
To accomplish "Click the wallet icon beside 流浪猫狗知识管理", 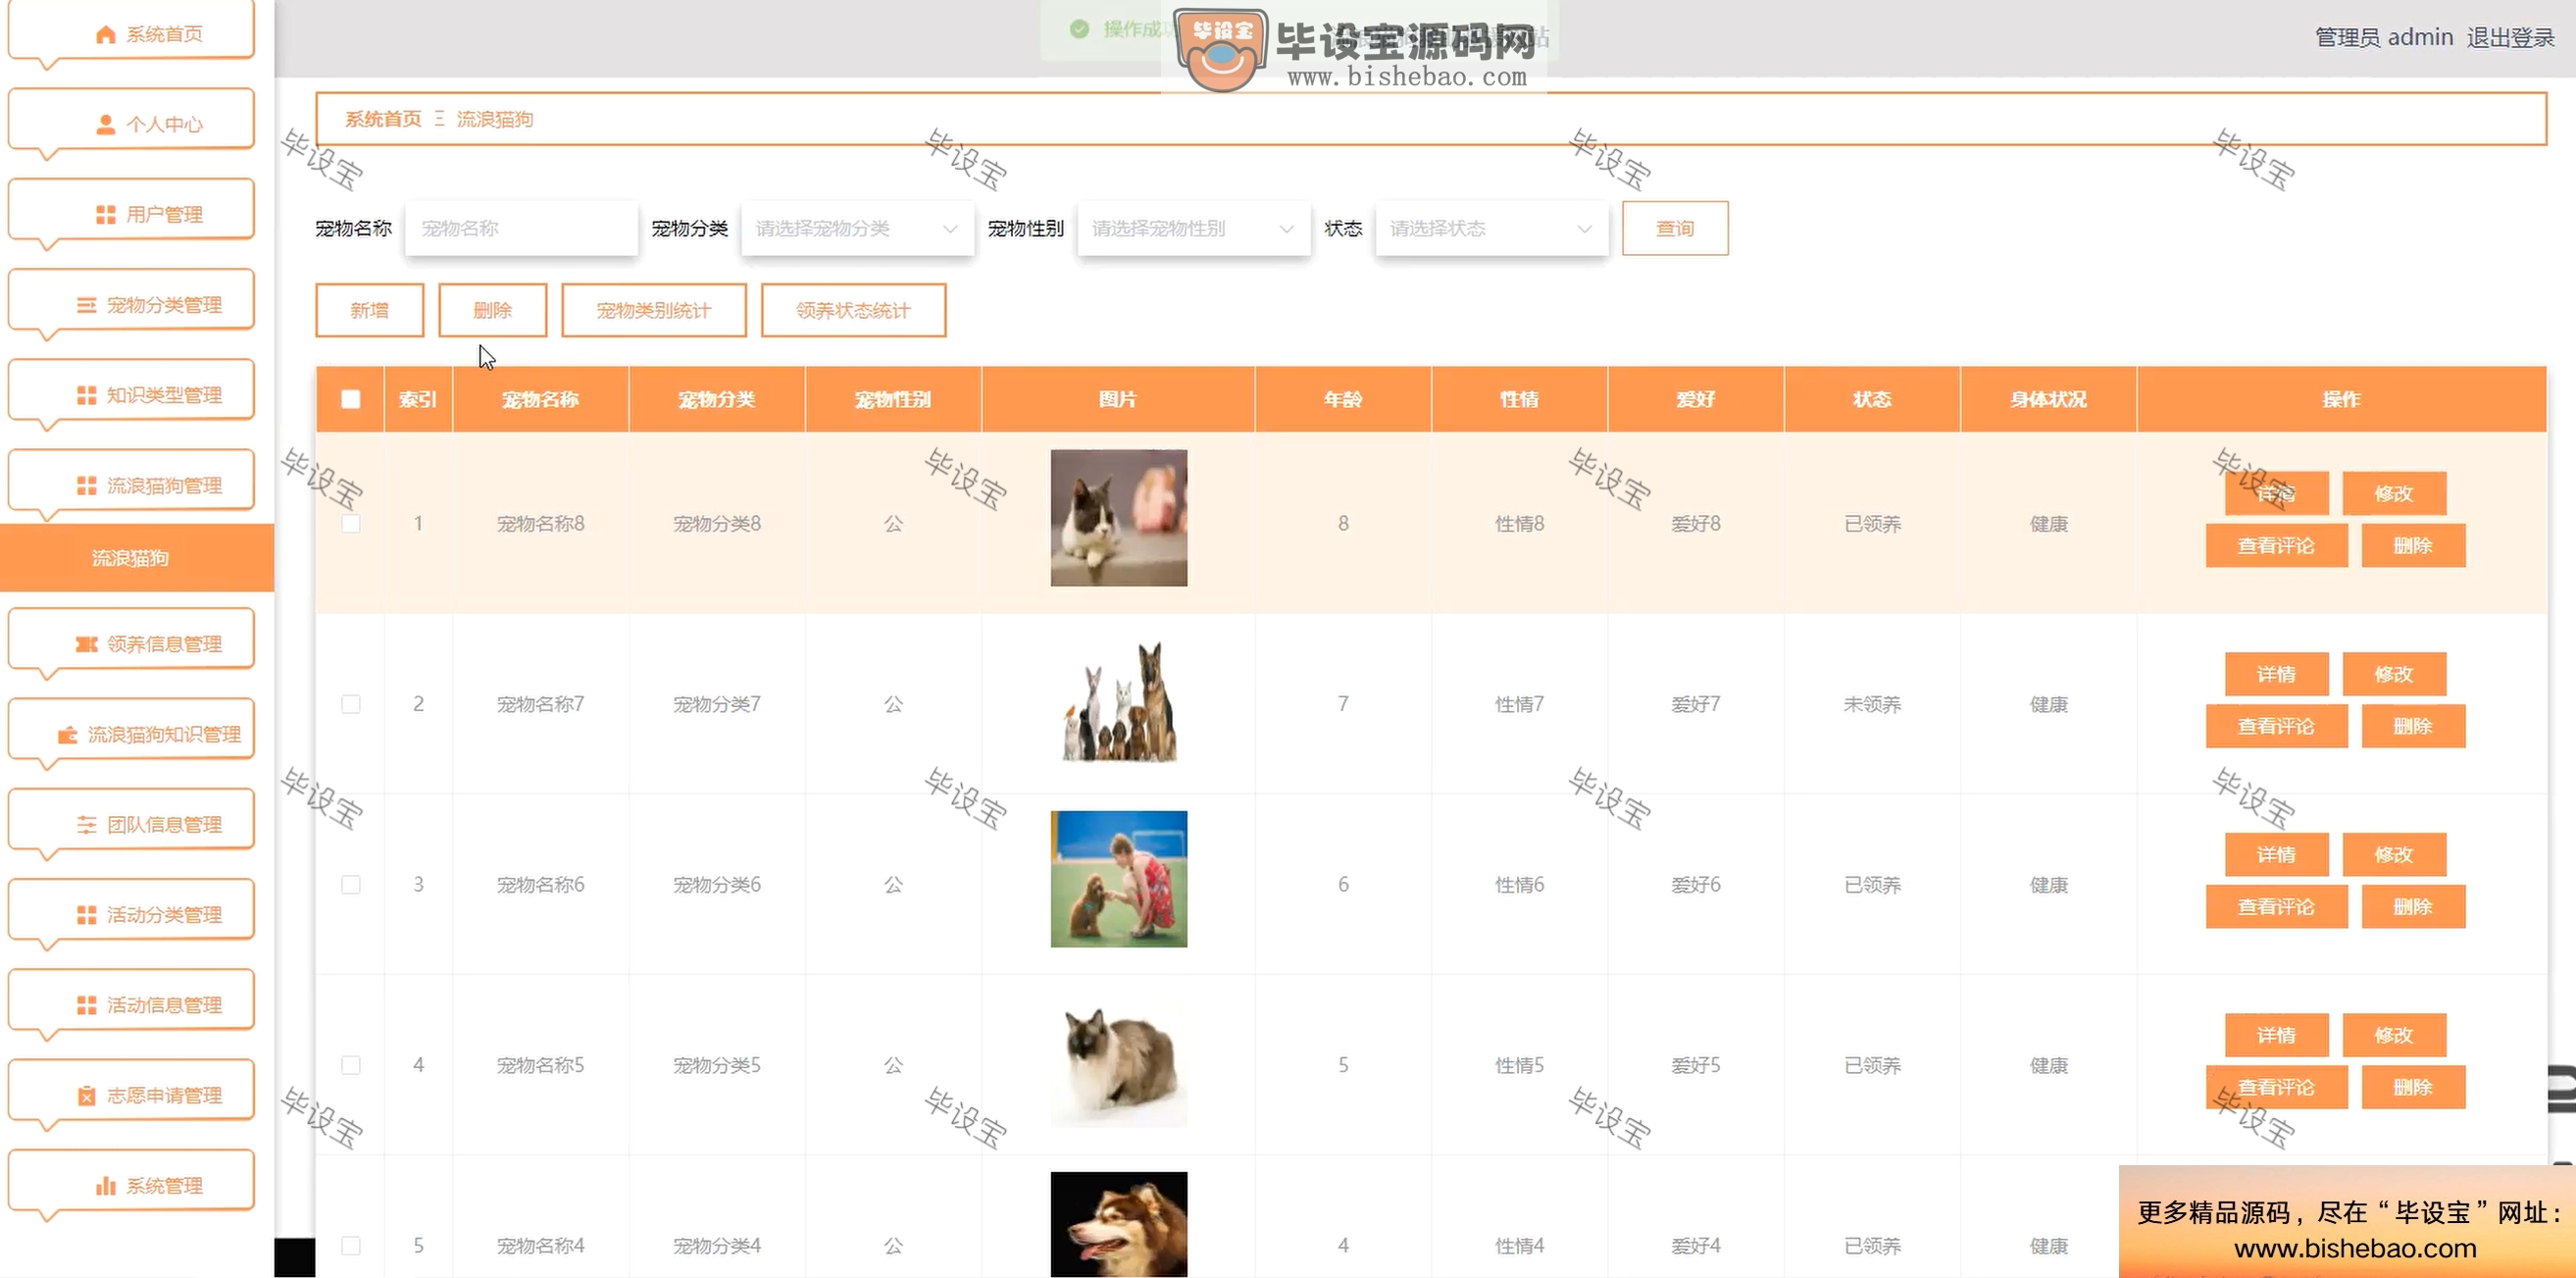I will [x=67, y=735].
